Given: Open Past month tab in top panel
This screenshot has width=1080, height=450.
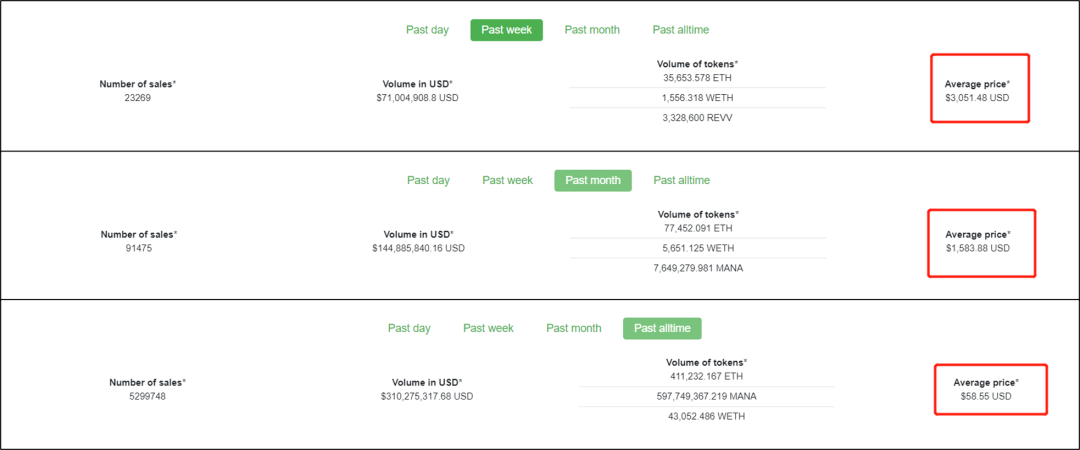Looking at the screenshot, I should click(x=592, y=30).
